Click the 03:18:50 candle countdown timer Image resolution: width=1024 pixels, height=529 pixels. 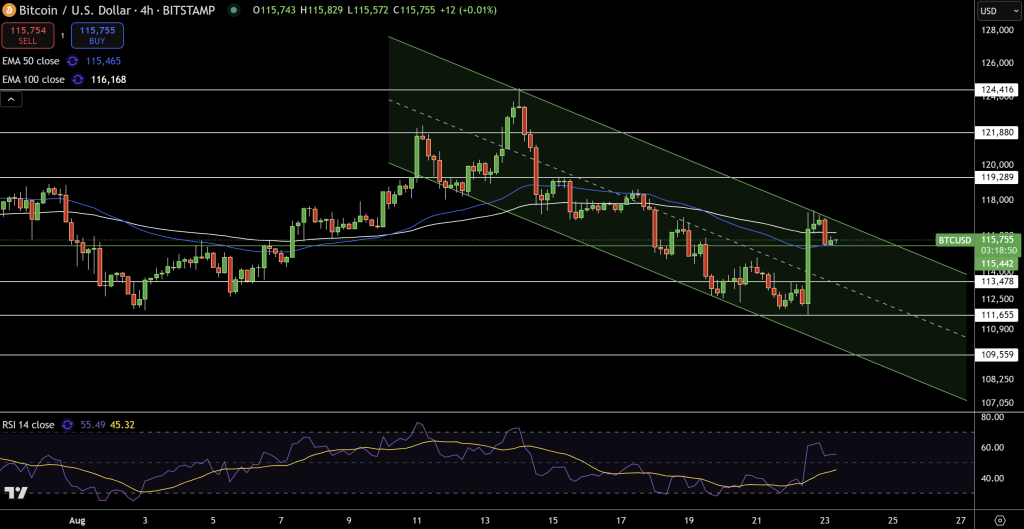(997, 250)
